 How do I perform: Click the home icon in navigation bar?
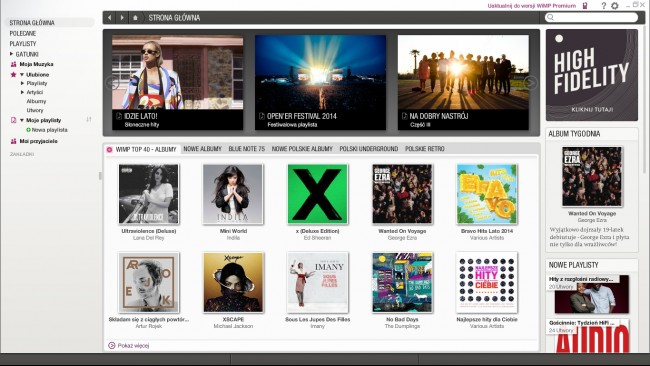click(x=135, y=18)
